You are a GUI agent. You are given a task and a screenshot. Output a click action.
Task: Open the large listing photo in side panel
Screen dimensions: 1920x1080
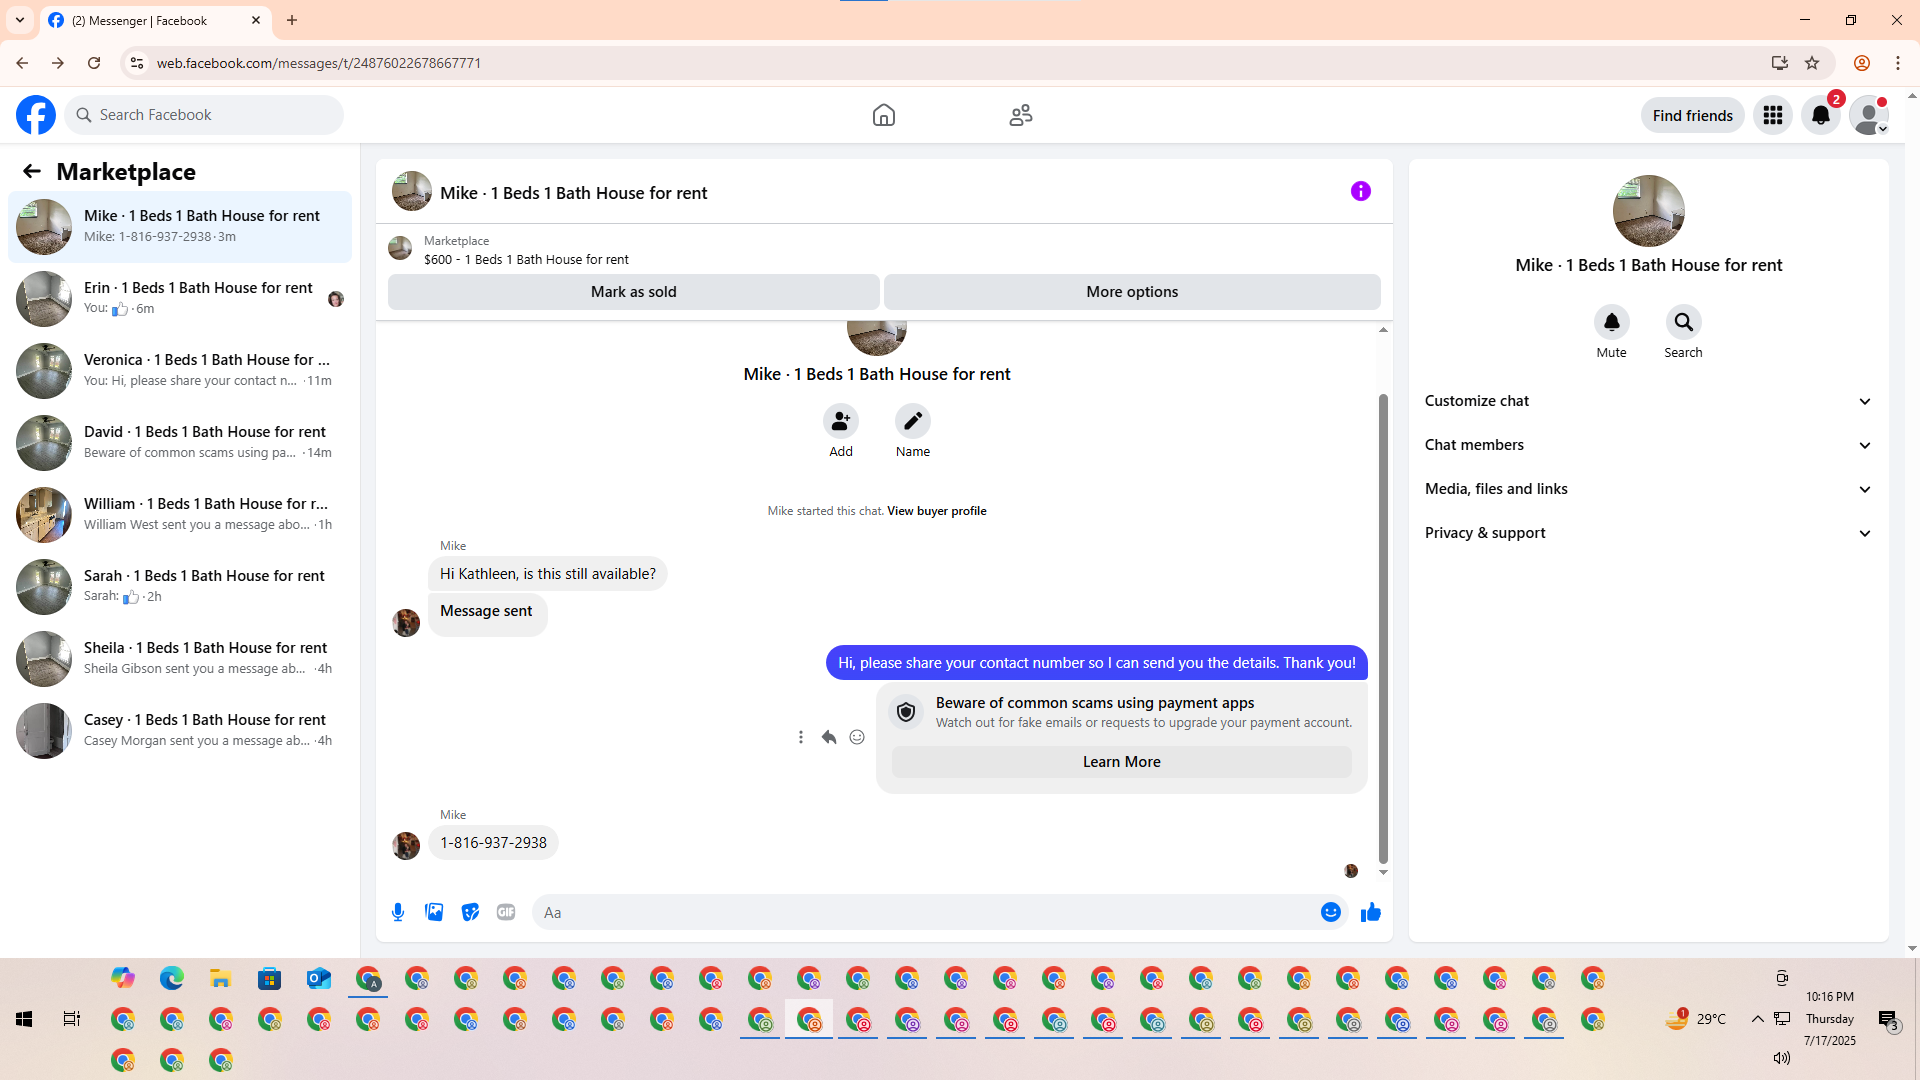coord(1648,211)
